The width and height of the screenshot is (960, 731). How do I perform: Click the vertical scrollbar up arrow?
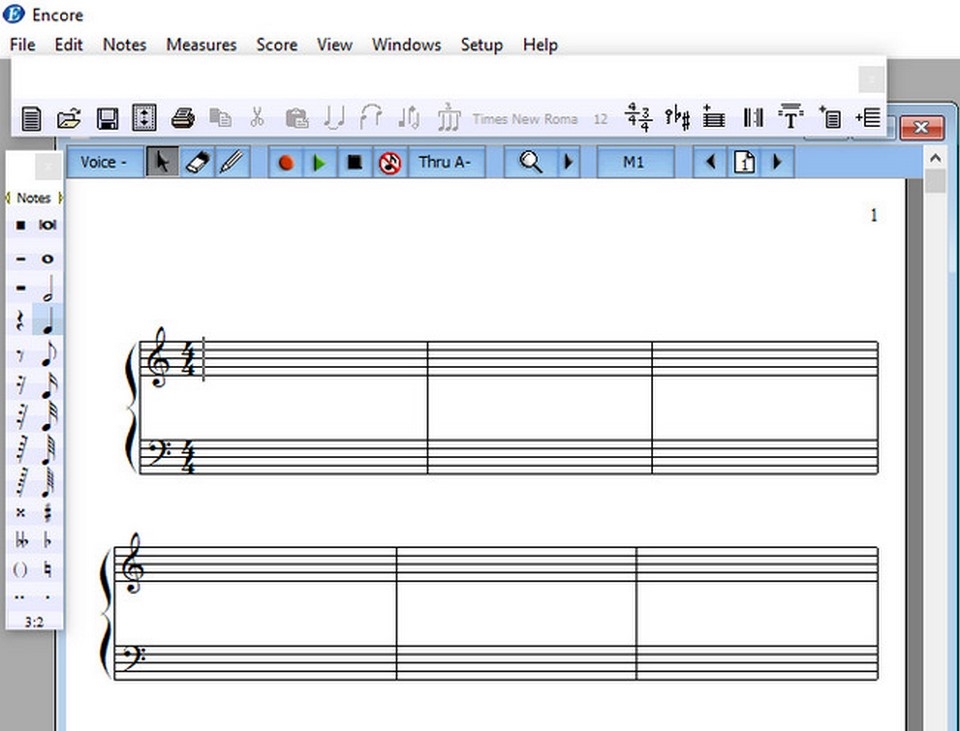(x=935, y=158)
